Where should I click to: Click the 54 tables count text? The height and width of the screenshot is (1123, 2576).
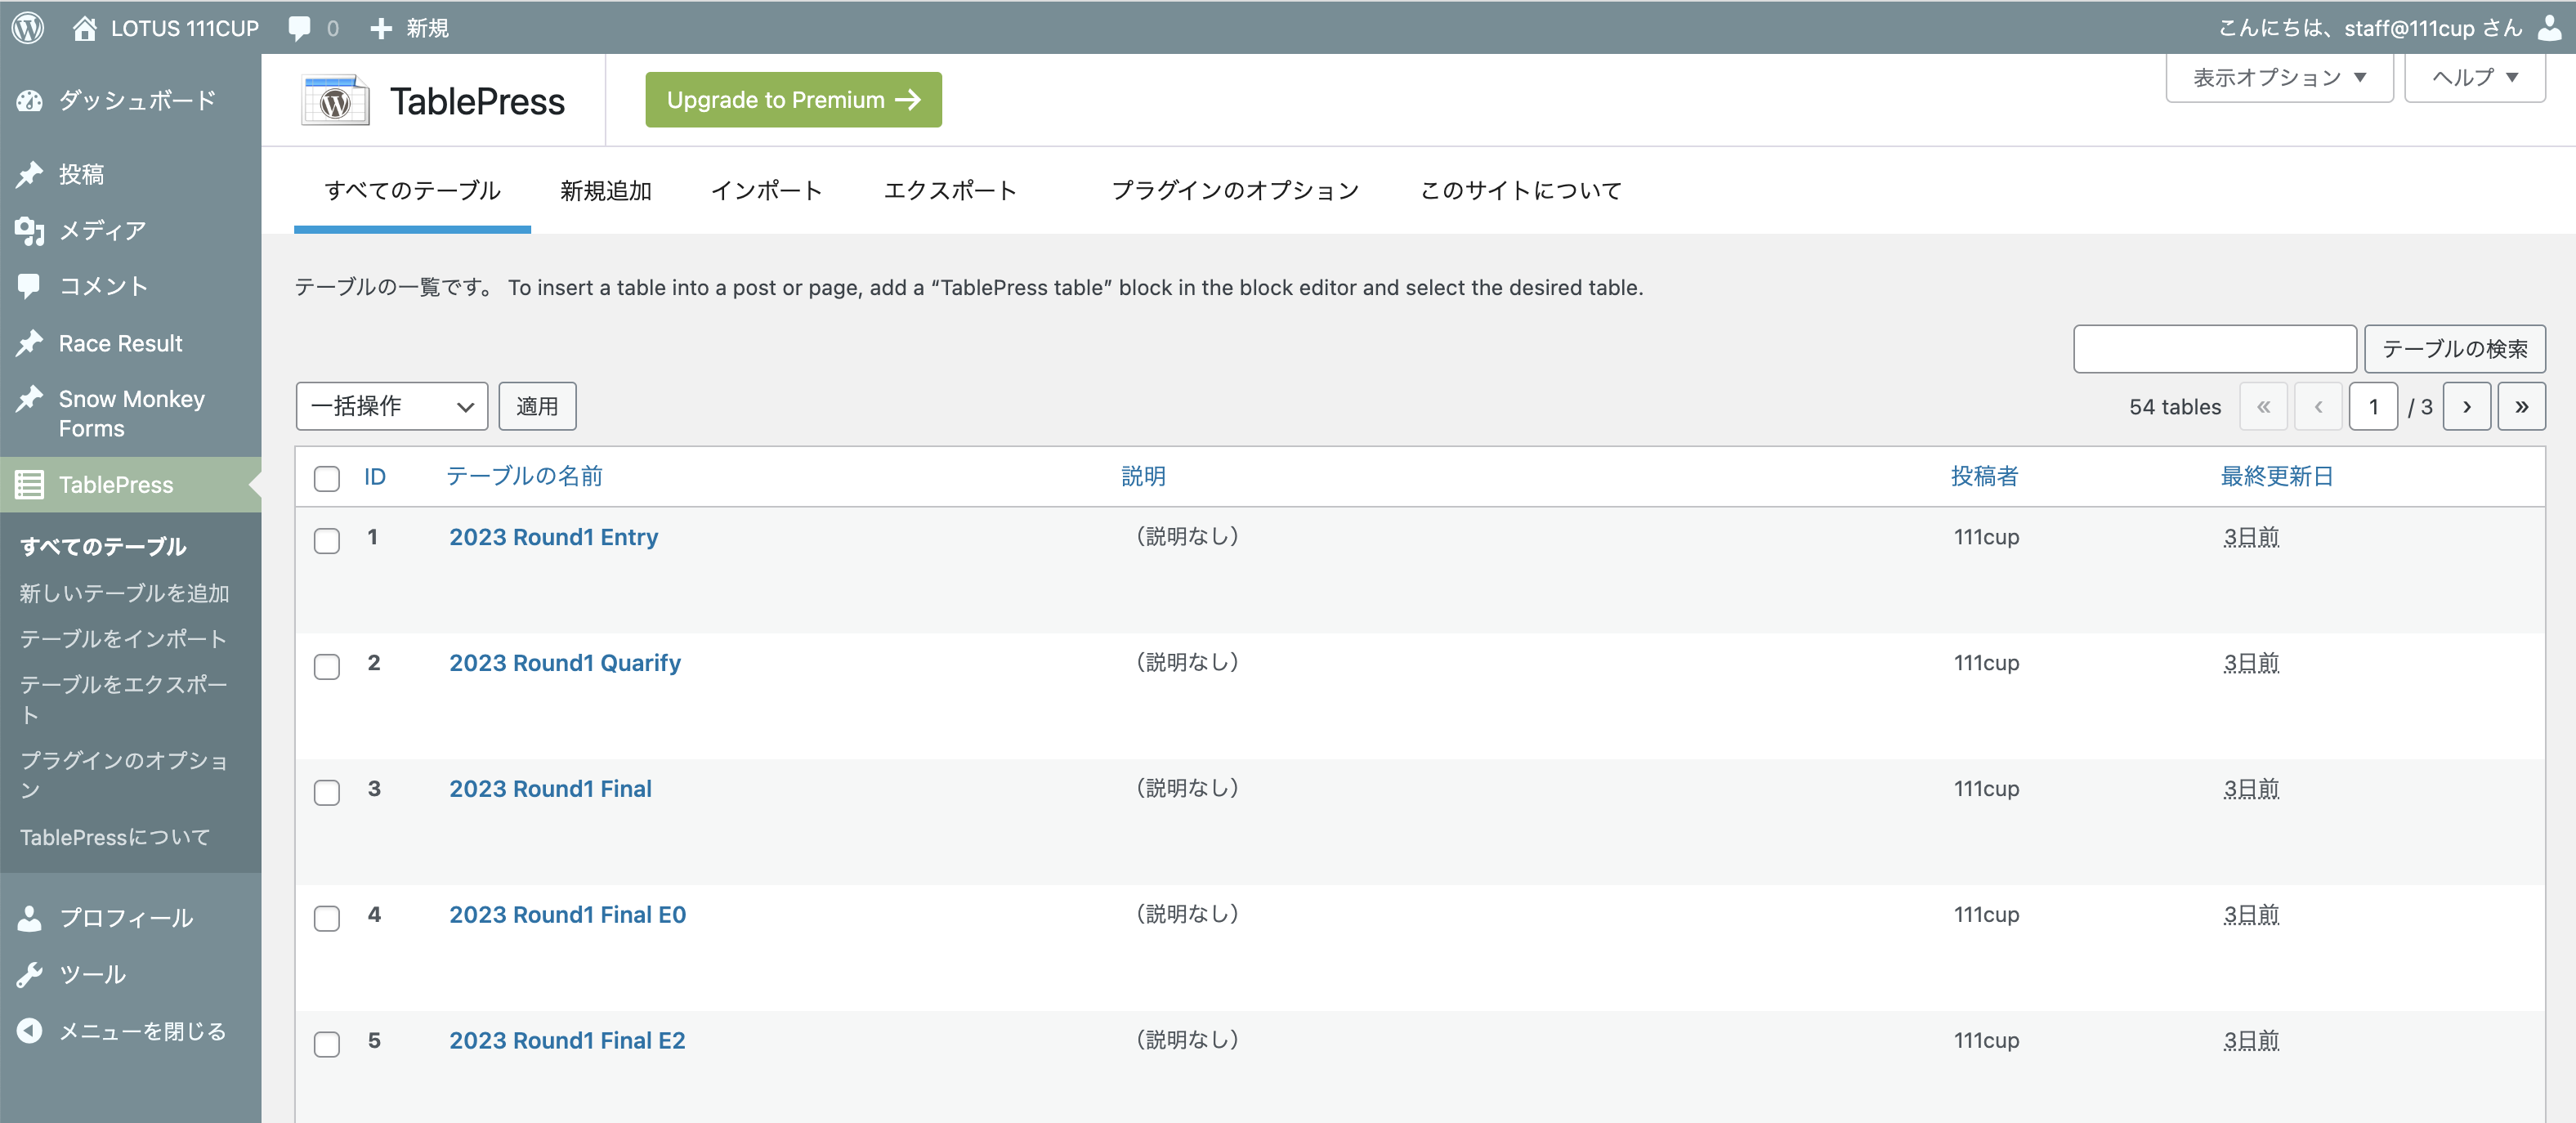click(x=2174, y=407)
